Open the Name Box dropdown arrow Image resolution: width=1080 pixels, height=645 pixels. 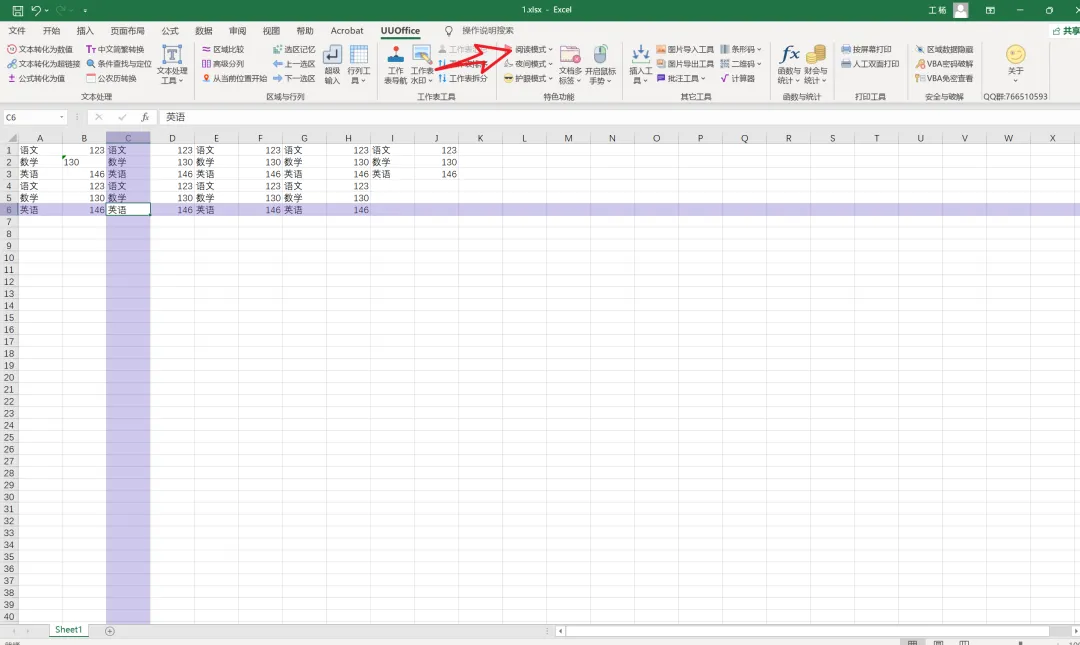tap(61, 117)
